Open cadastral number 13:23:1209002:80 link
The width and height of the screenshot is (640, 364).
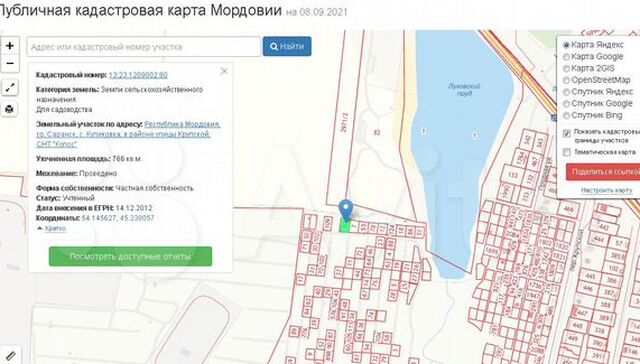(138, 75)
